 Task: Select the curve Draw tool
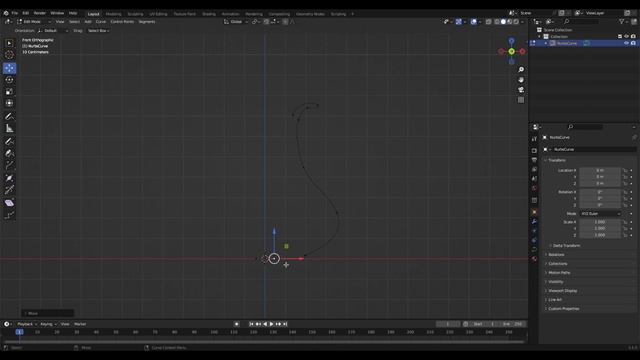[x=9, y=142]
